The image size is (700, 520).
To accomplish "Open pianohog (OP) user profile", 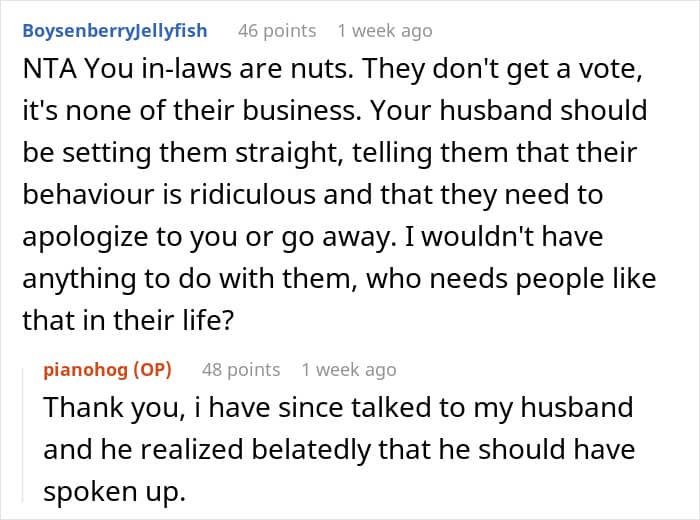I will (108, 370).
